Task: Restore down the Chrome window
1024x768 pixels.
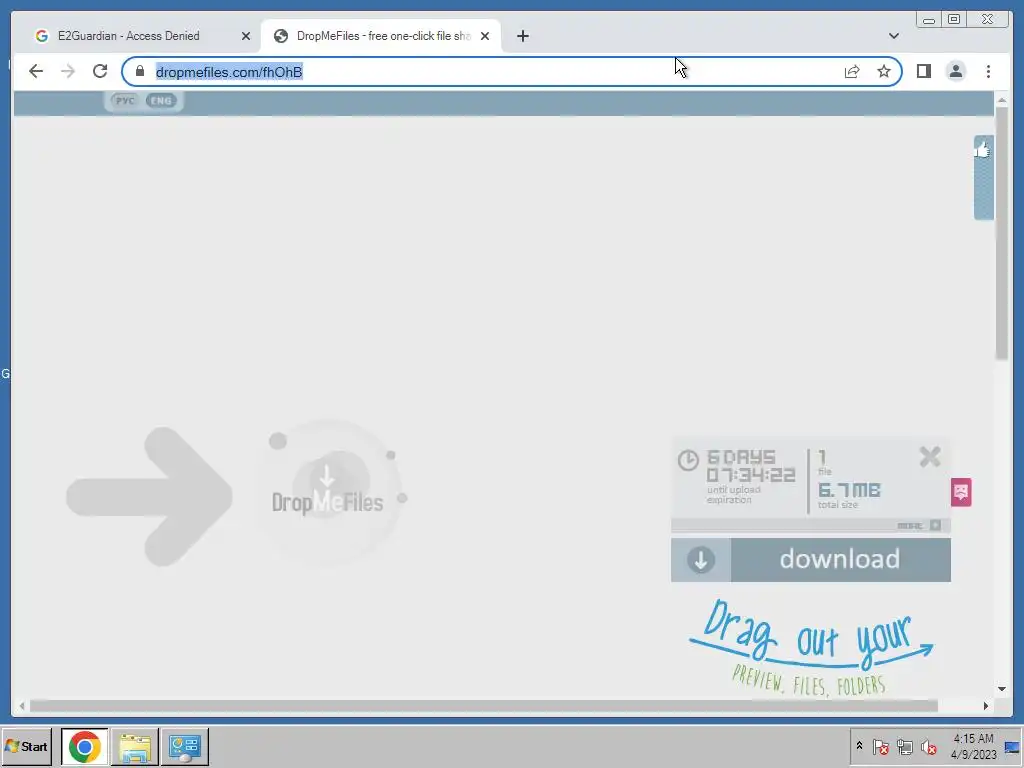Action: click(x=954, y=20)
